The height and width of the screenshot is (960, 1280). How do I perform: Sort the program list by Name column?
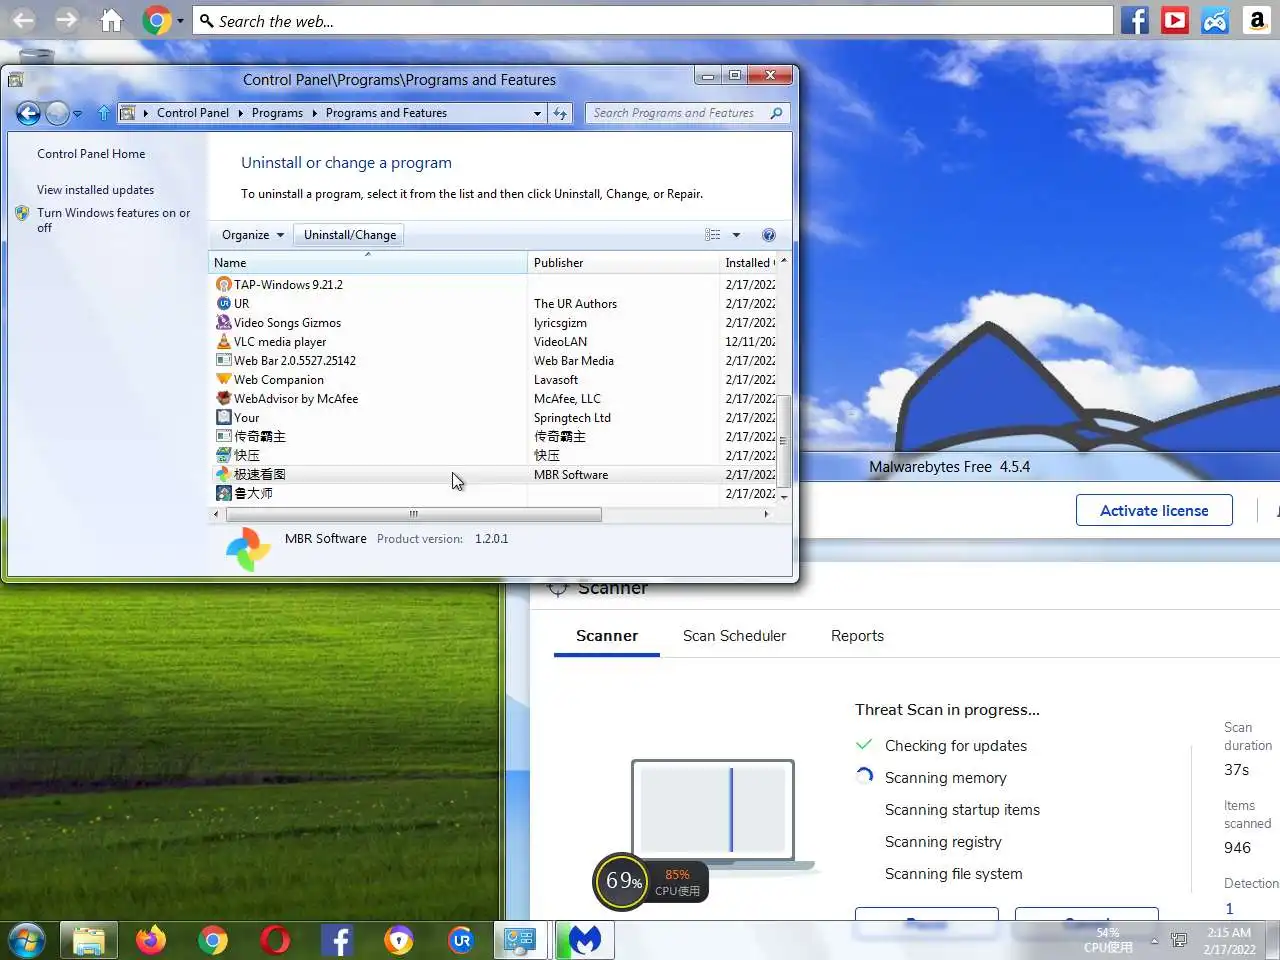[367, 263]
